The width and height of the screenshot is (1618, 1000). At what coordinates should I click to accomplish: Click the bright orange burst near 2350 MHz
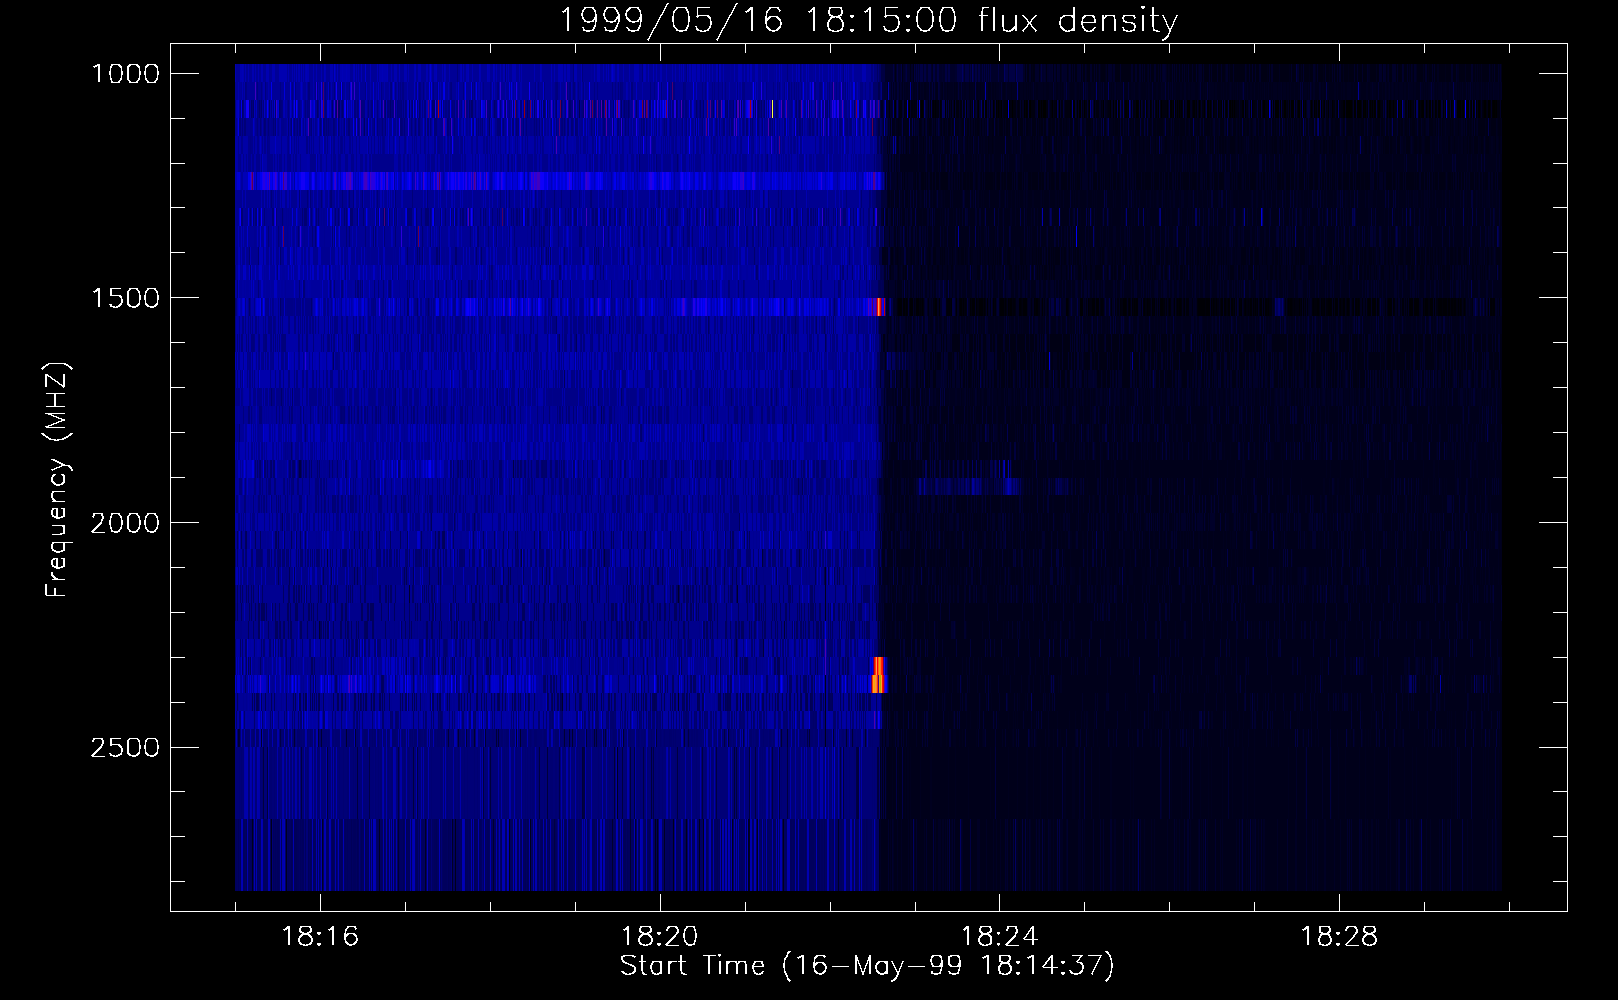click(x=879, y=676)
